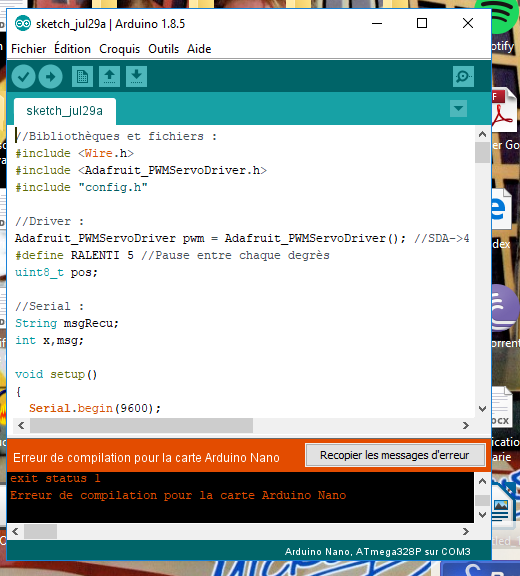Click the Arduino logo in title bar

(23, 24)
